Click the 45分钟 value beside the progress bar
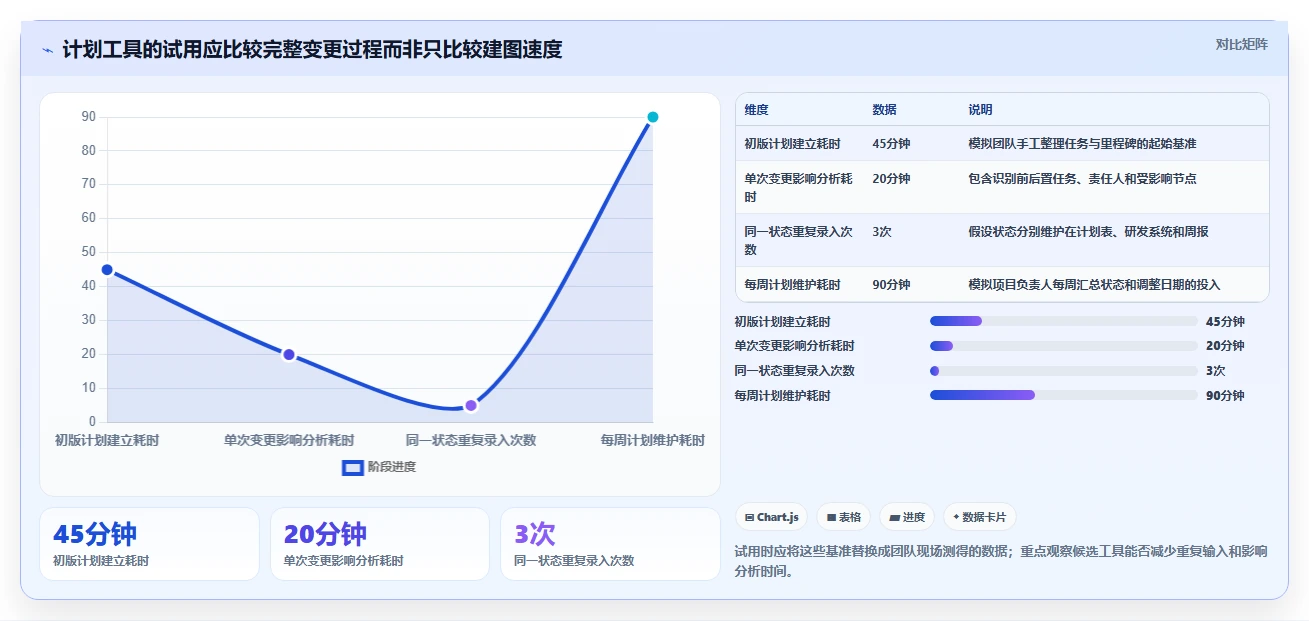Viewport: 1309px width, 621px height. [x=1225, y=322]
